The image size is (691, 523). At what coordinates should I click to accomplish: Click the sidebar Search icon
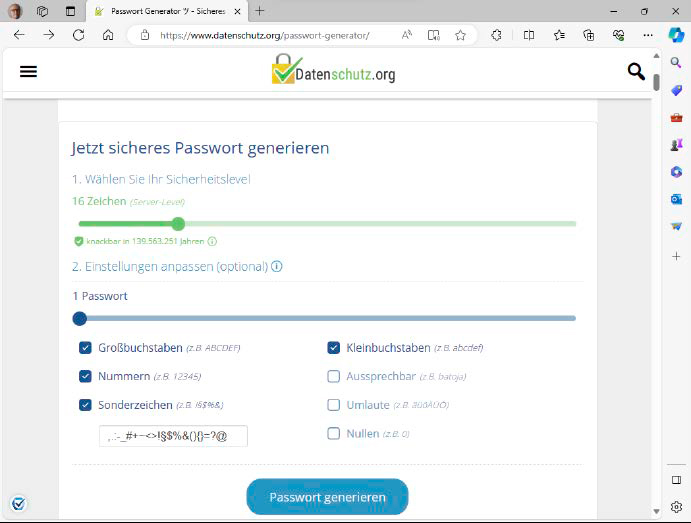click(x=676, y=63)
